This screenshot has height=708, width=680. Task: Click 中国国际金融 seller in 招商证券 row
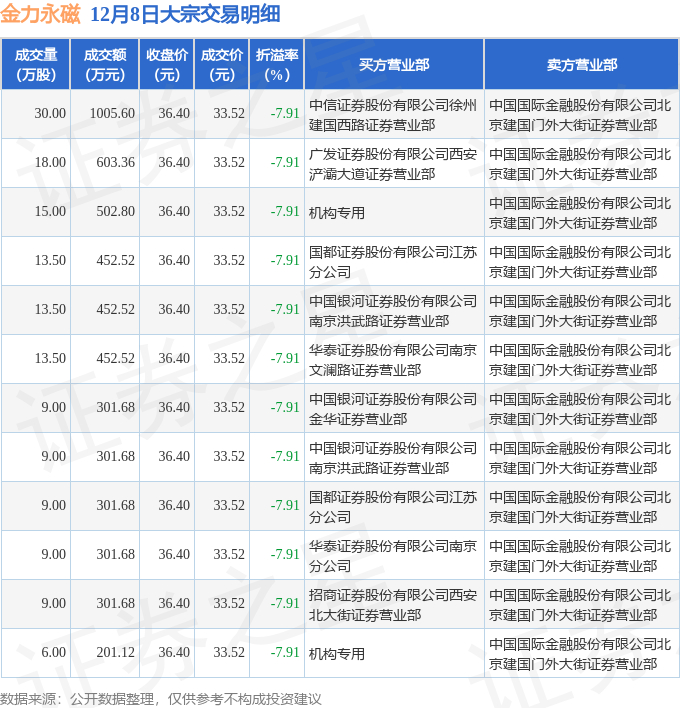580,605
